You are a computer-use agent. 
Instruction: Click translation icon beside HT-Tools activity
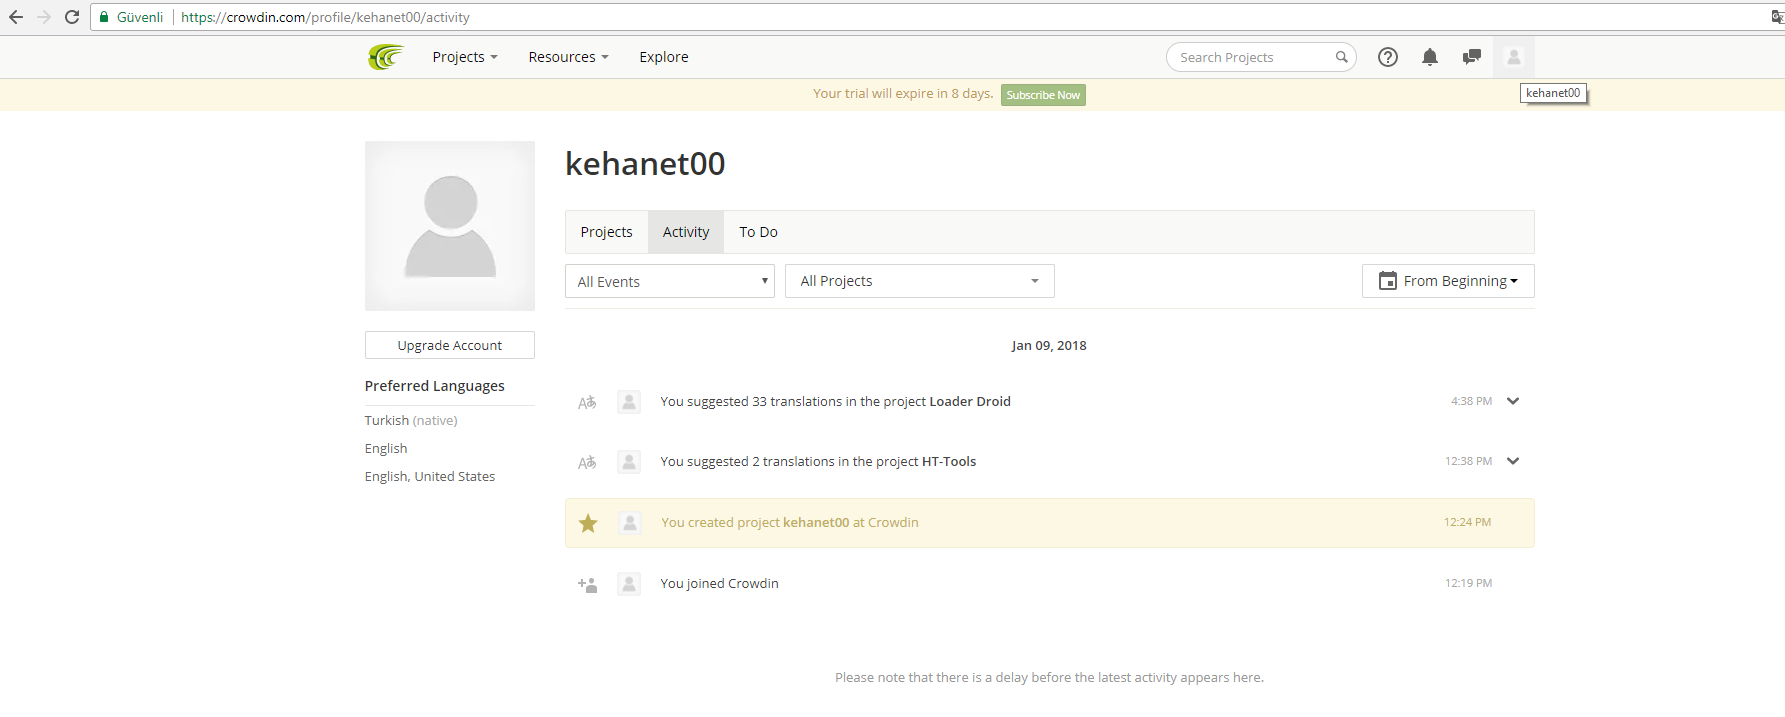click(x=587, y=462)
